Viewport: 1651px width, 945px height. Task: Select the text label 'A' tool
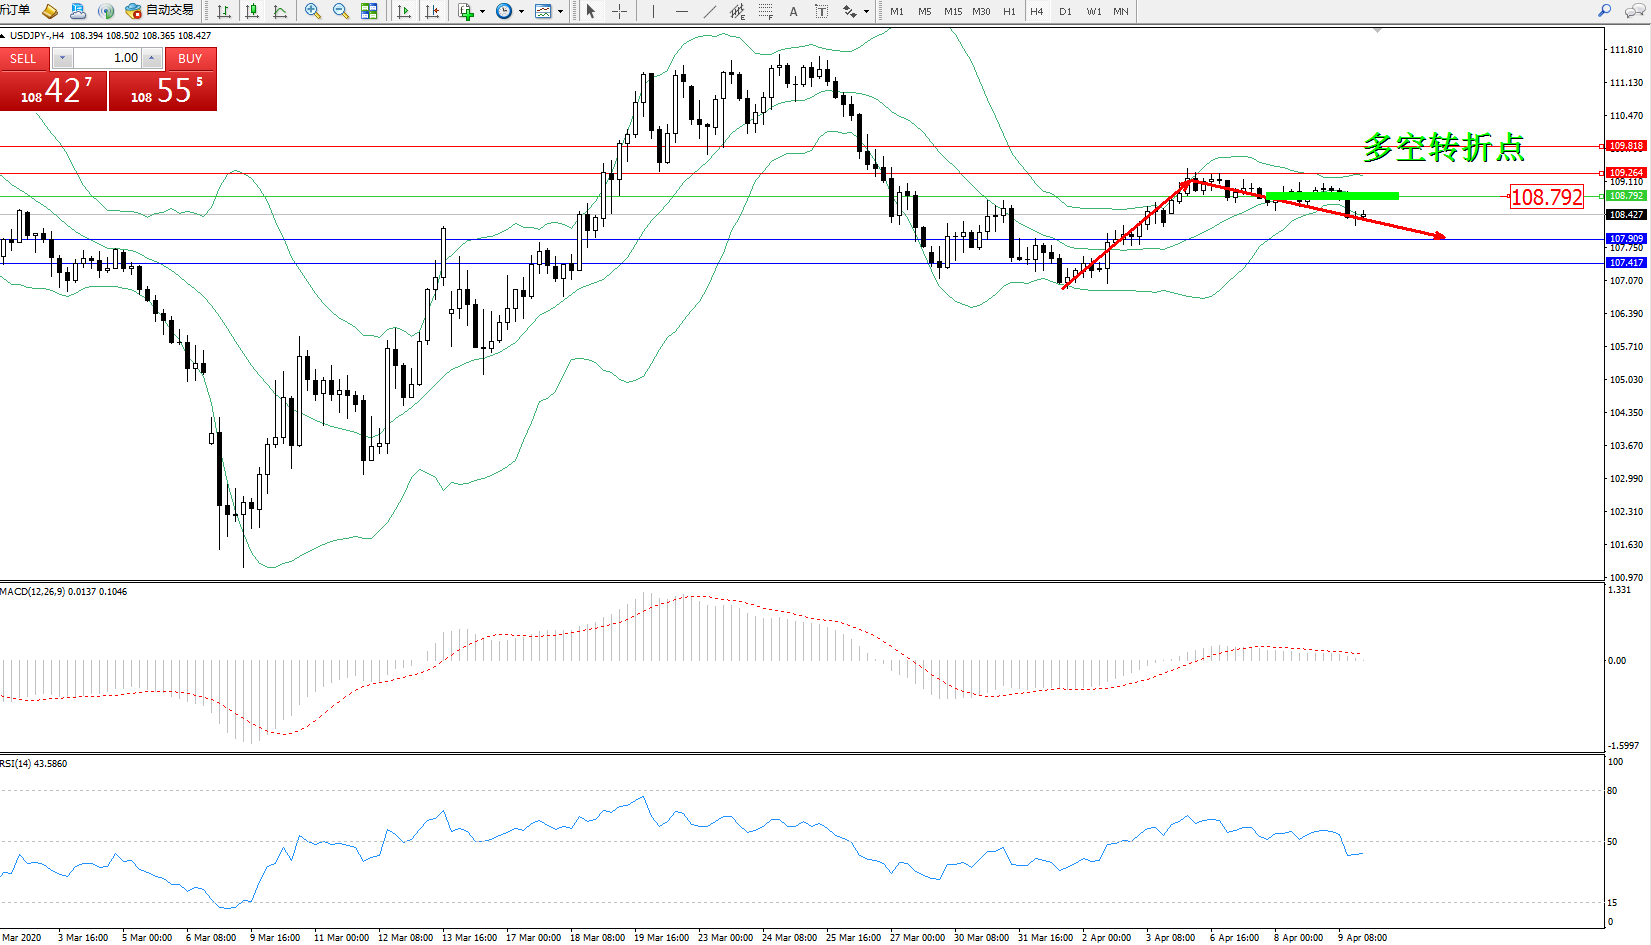793,11
